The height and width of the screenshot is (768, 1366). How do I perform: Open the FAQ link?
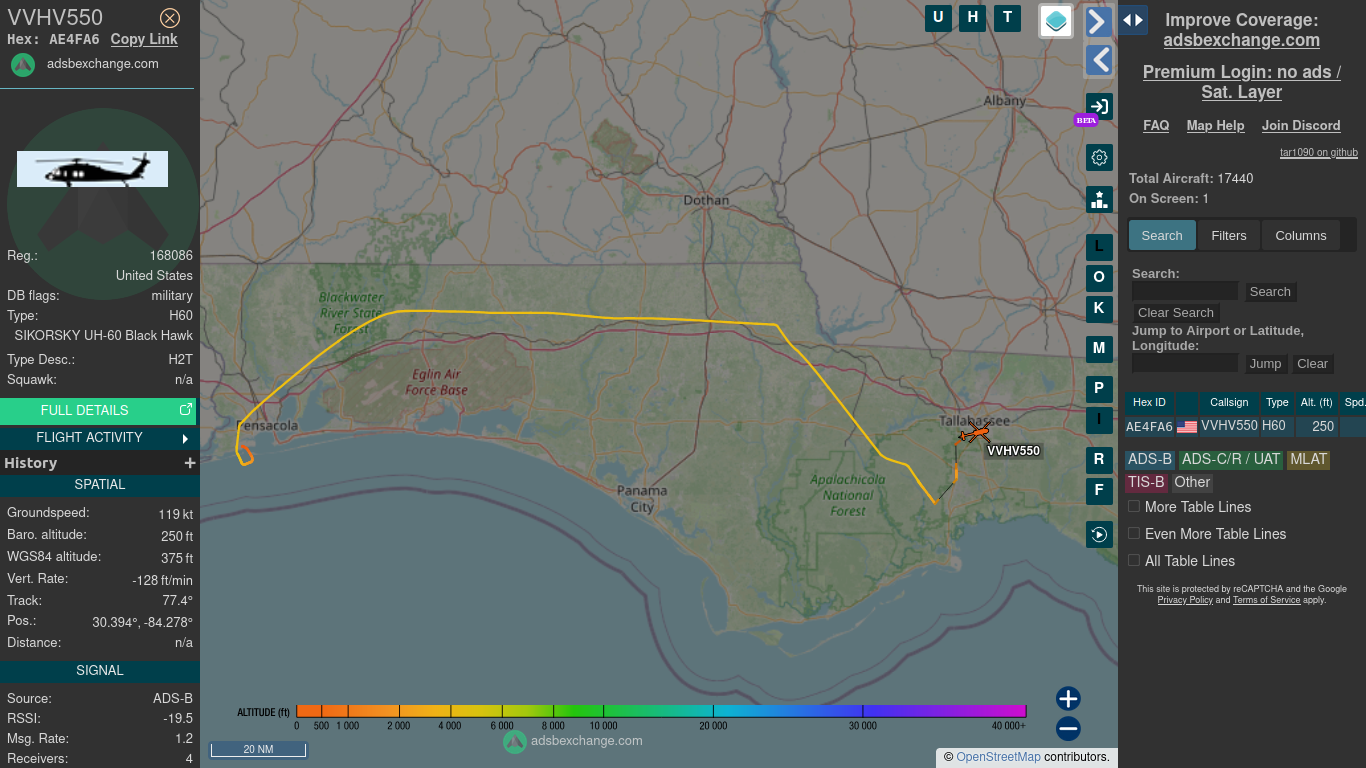[1156, 125]
